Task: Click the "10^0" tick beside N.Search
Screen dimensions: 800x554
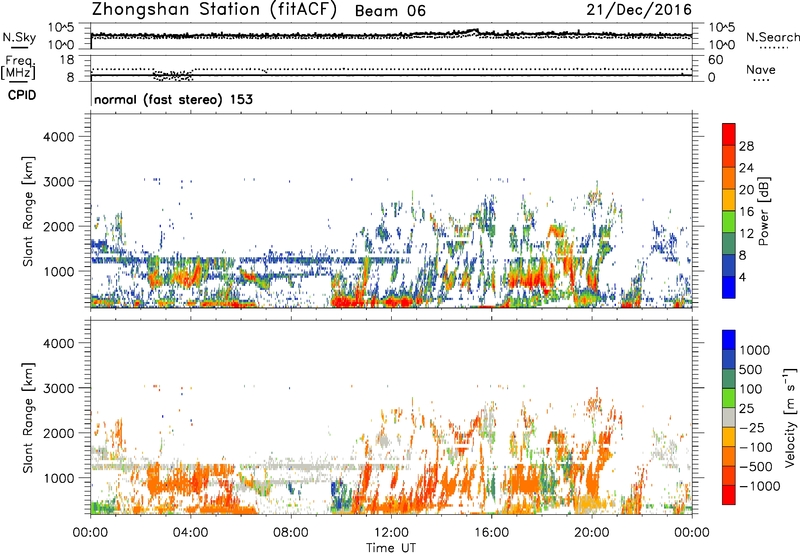Action: click(722, 45)
